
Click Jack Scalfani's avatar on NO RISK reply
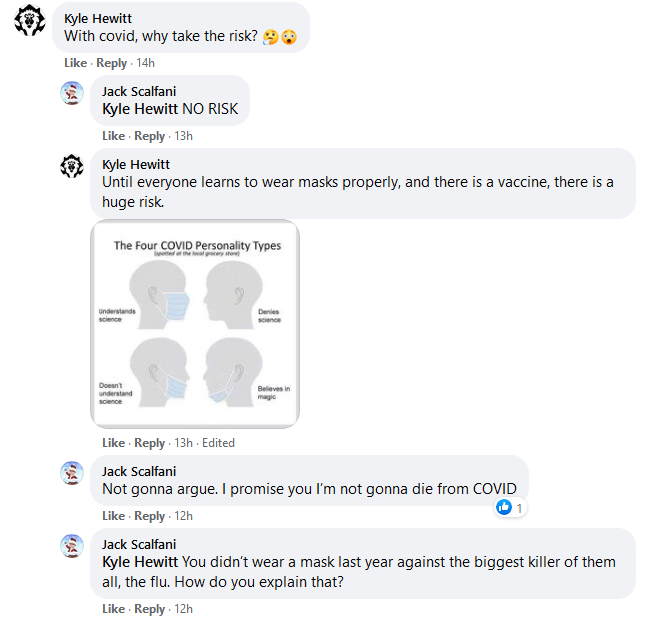click(72, 93)
